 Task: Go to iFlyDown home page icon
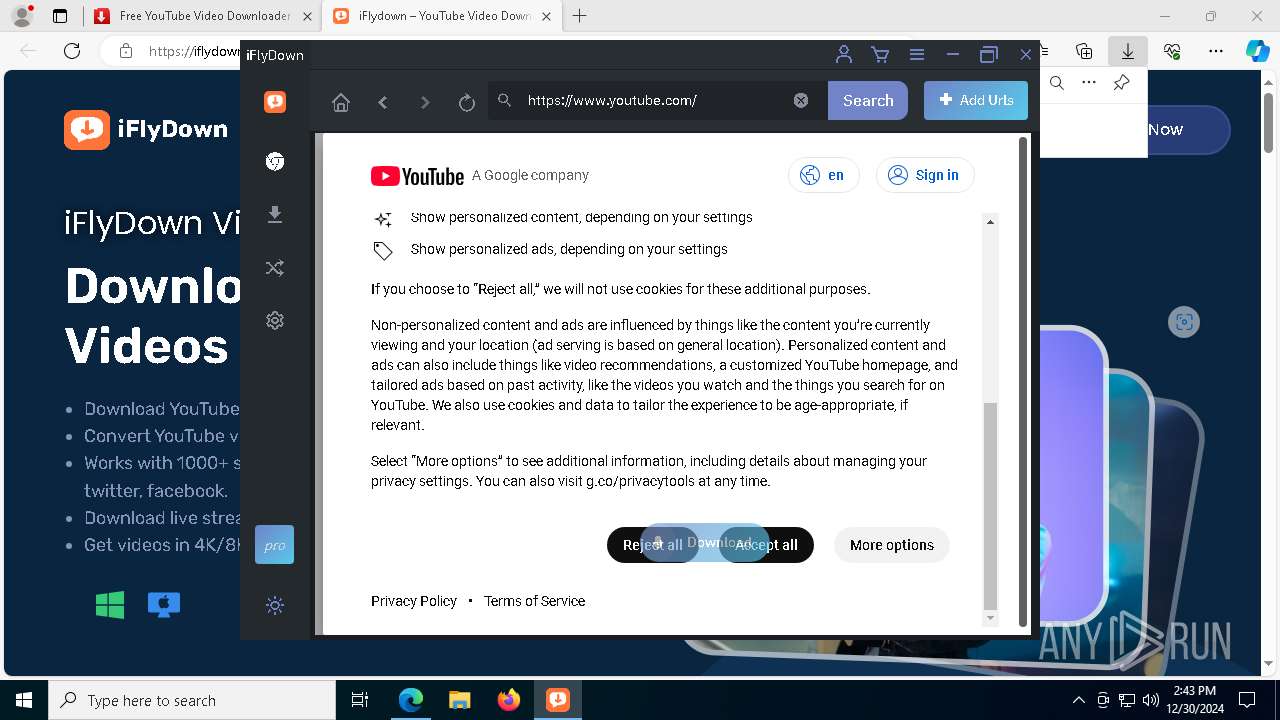click(x=341, y=101)
